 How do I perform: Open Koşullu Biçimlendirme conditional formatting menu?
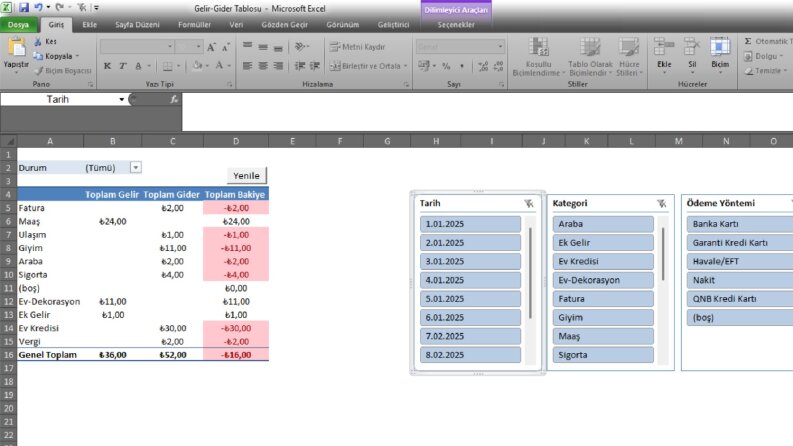tap(539, 57)
